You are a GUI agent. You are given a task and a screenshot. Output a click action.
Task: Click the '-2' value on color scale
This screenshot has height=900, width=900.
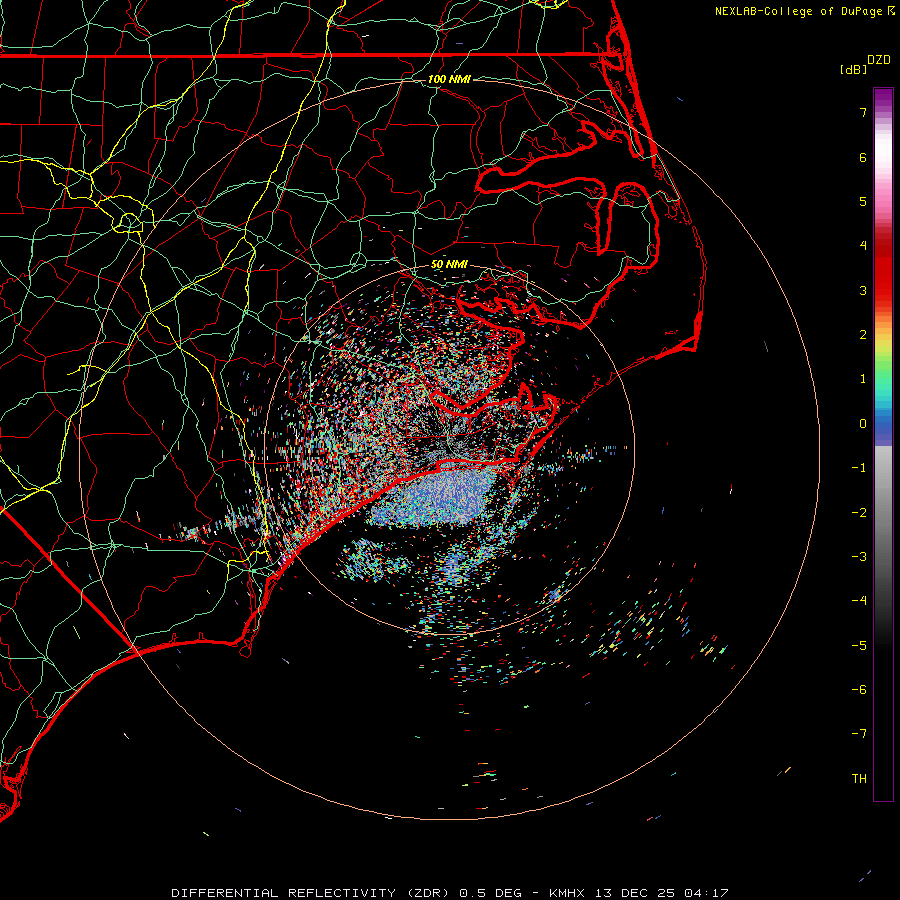(x=859, y=513)
